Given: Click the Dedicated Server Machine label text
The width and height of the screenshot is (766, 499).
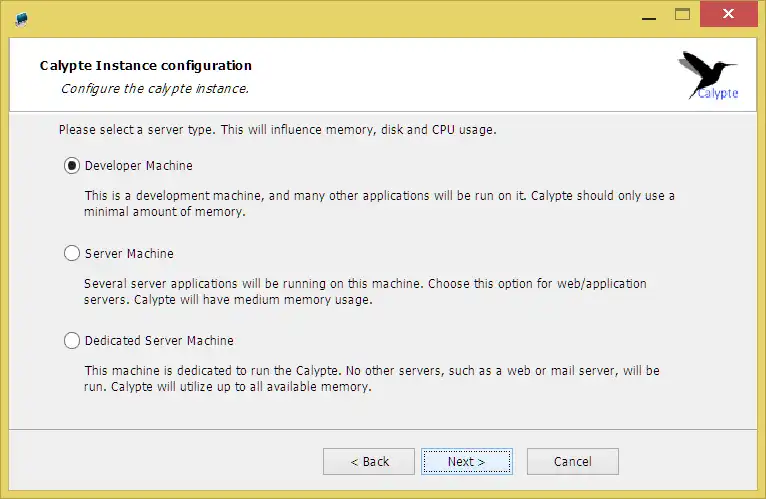Looking at the screenshot, I should tap(159, 341).
